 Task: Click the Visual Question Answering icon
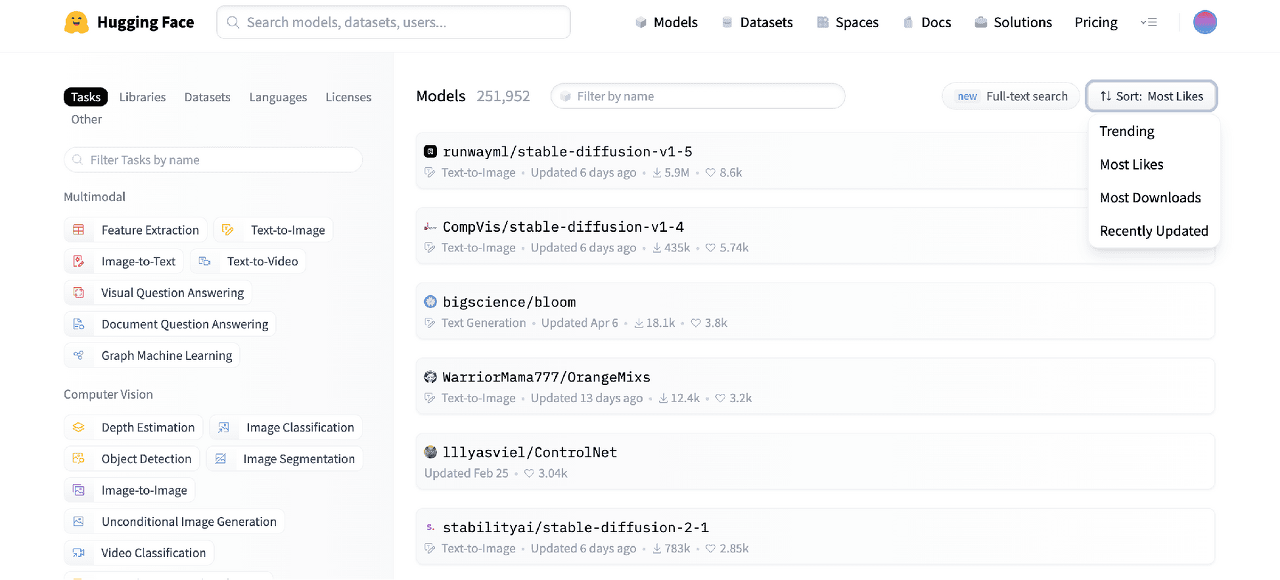point(78,293)
